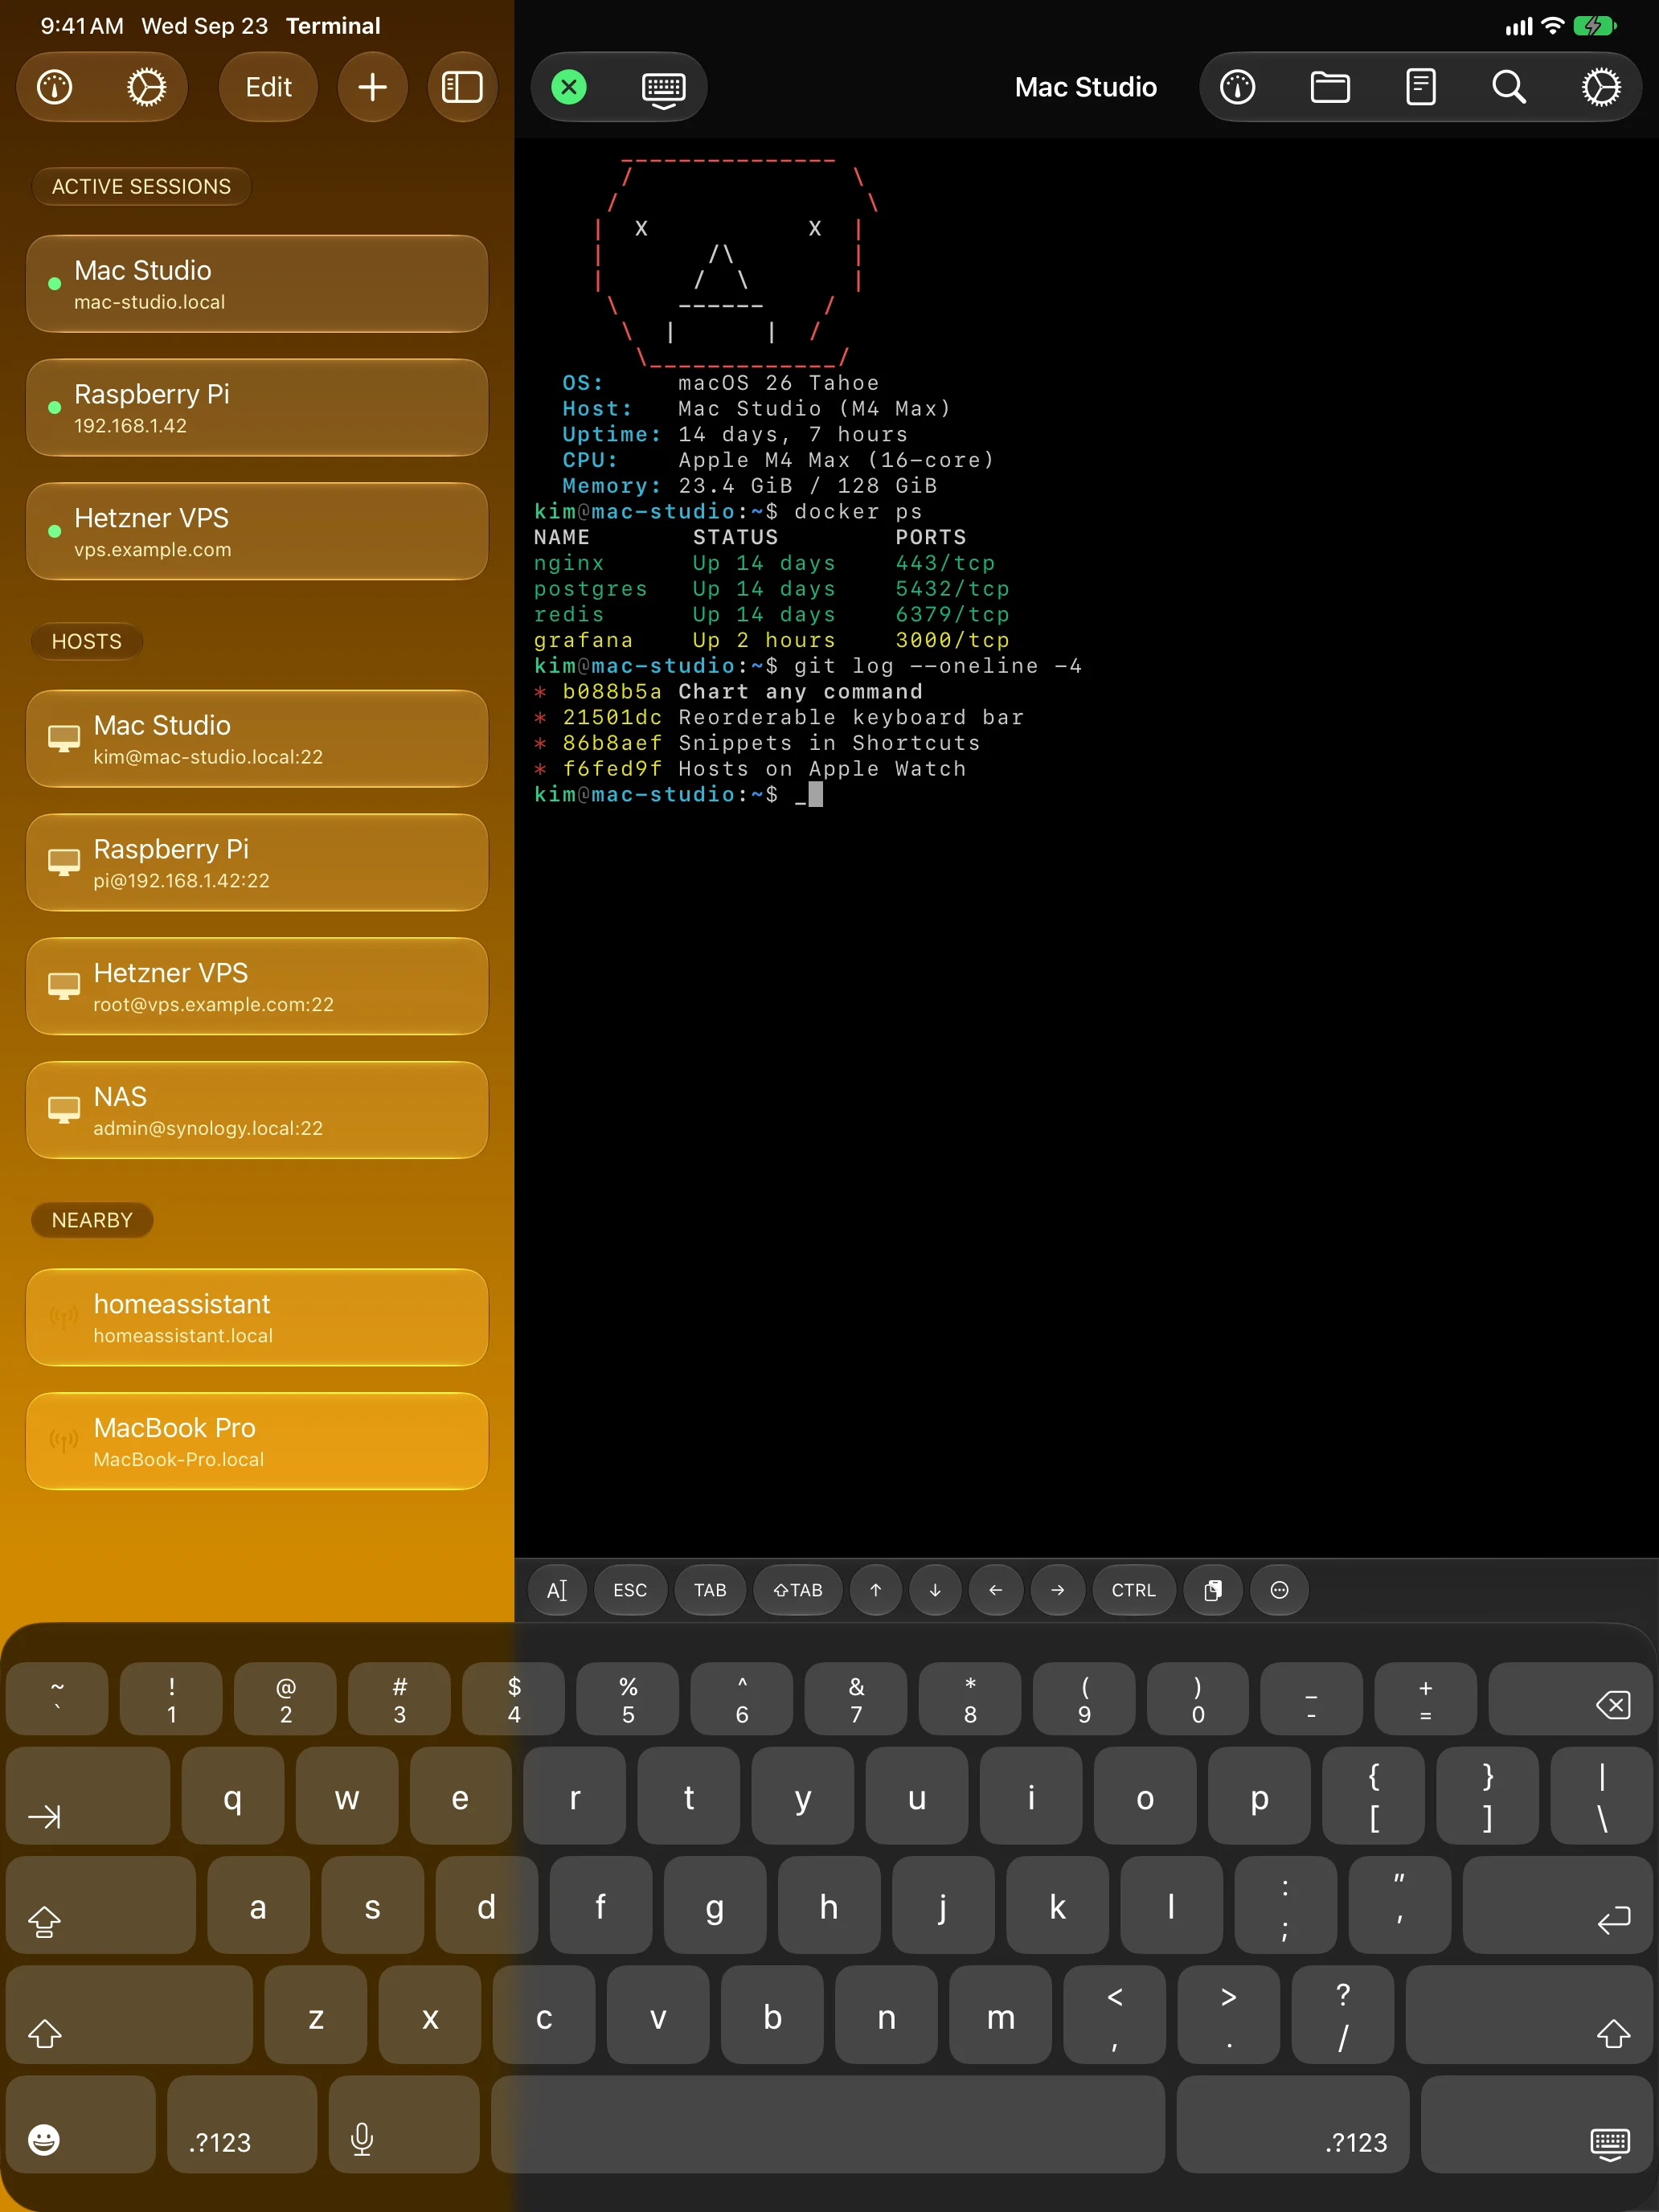Tap right arrow key on keyboard bar
The height and width of the screenshot is (2212, 1659).
pyautogui.click(x=1058, y=1590)
